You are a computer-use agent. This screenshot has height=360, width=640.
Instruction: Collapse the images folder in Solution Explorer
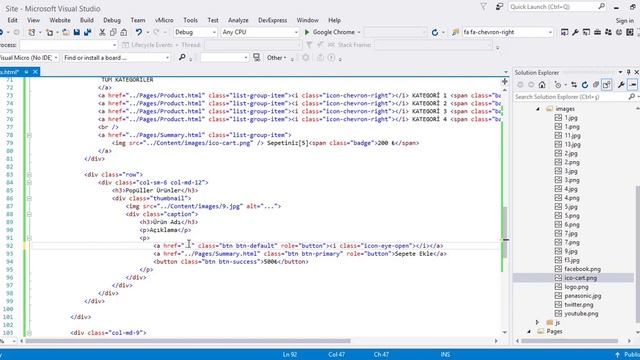pos(538,109)
